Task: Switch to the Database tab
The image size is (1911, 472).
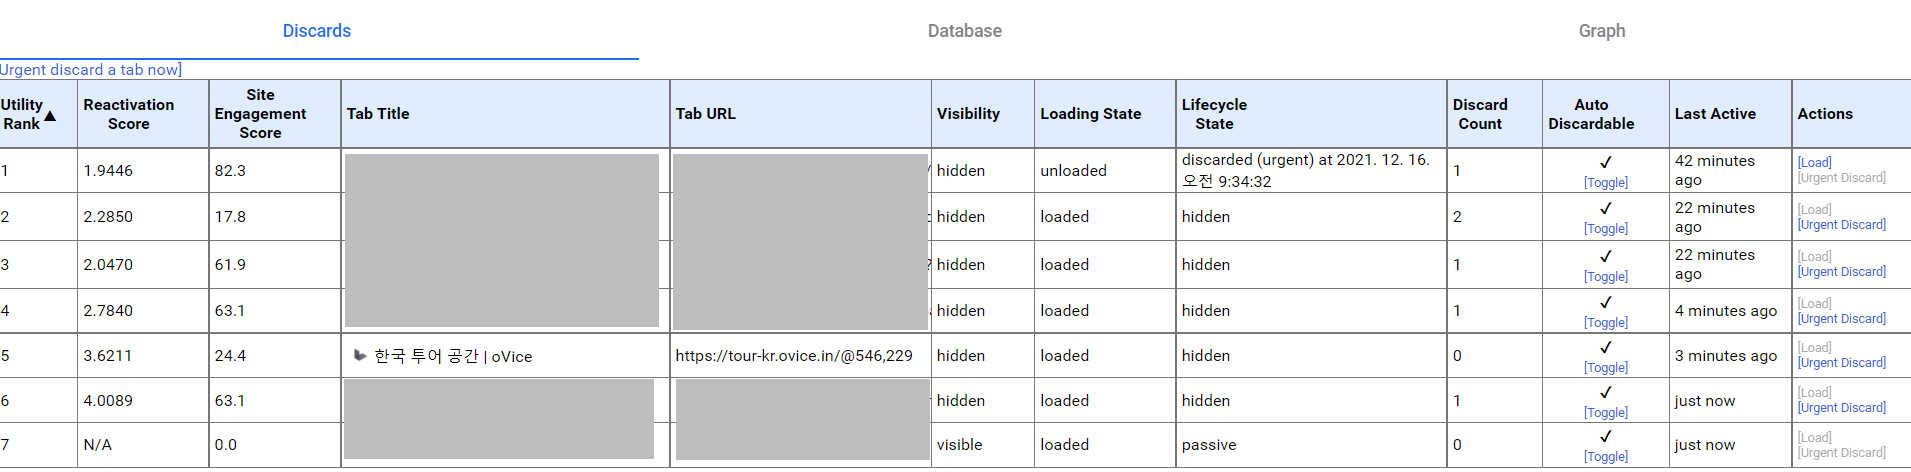Action: (x=964, y=31)
